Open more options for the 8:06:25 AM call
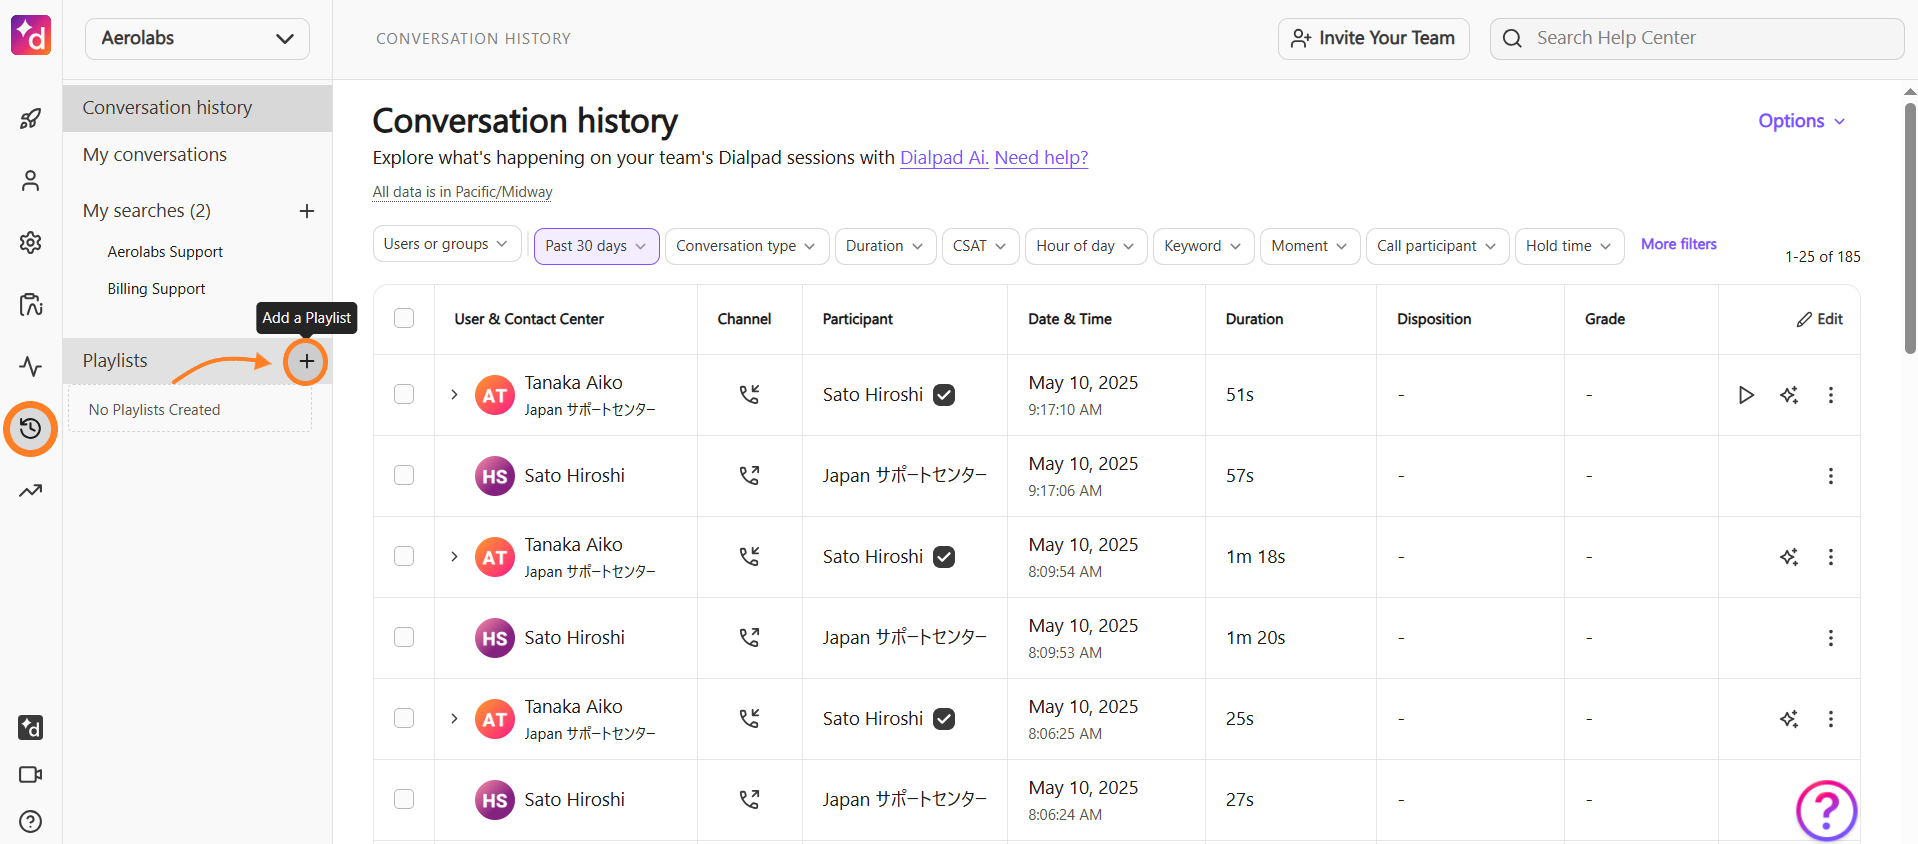The width and height of the screenshot is (1918, 844). (1831, 719)
